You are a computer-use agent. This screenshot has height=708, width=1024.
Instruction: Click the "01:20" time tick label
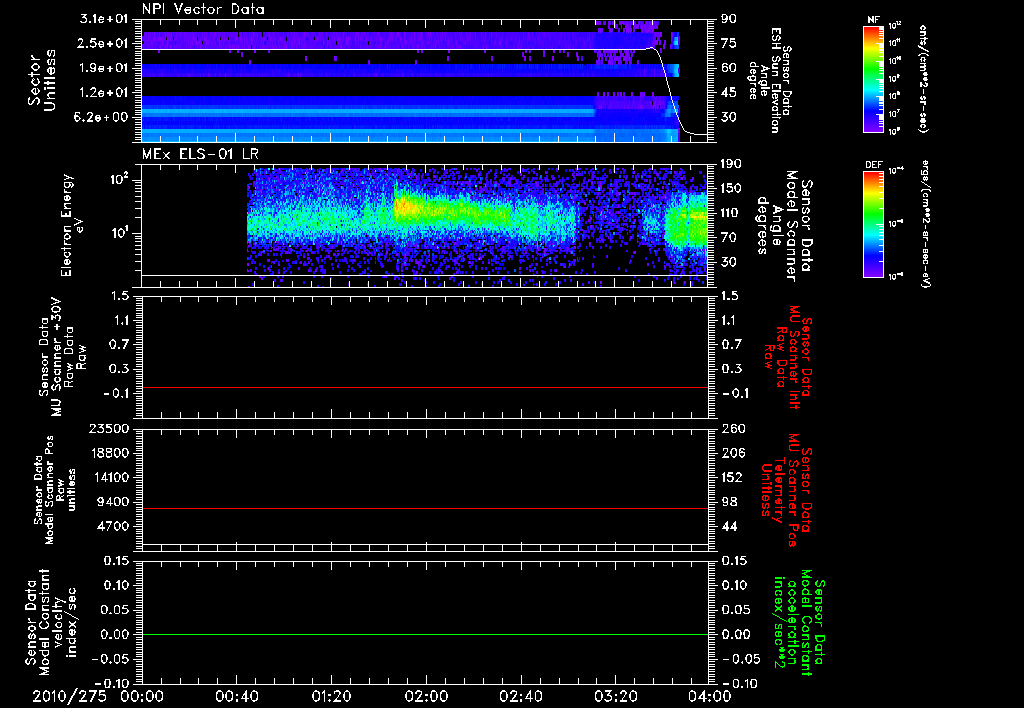pyautogui.click(x=331, y=696)
